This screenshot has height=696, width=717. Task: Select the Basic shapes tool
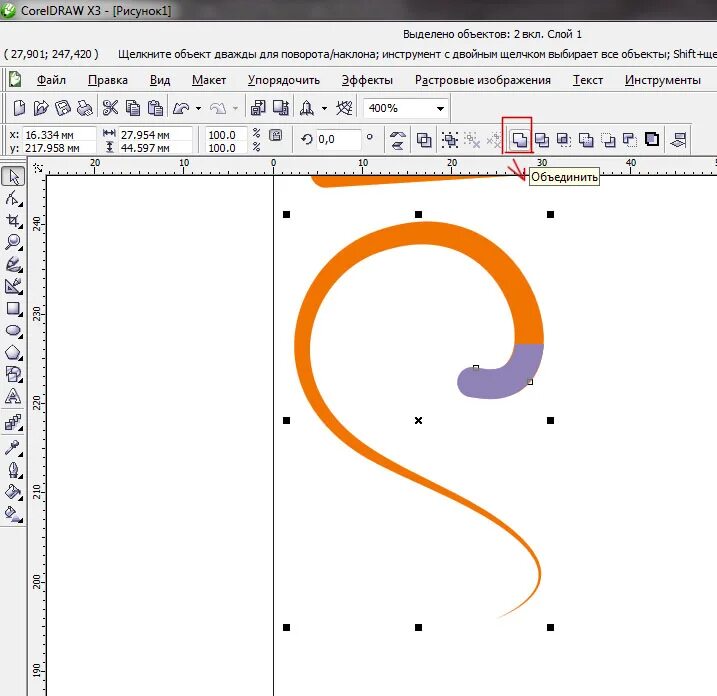(x=13, y=375)
